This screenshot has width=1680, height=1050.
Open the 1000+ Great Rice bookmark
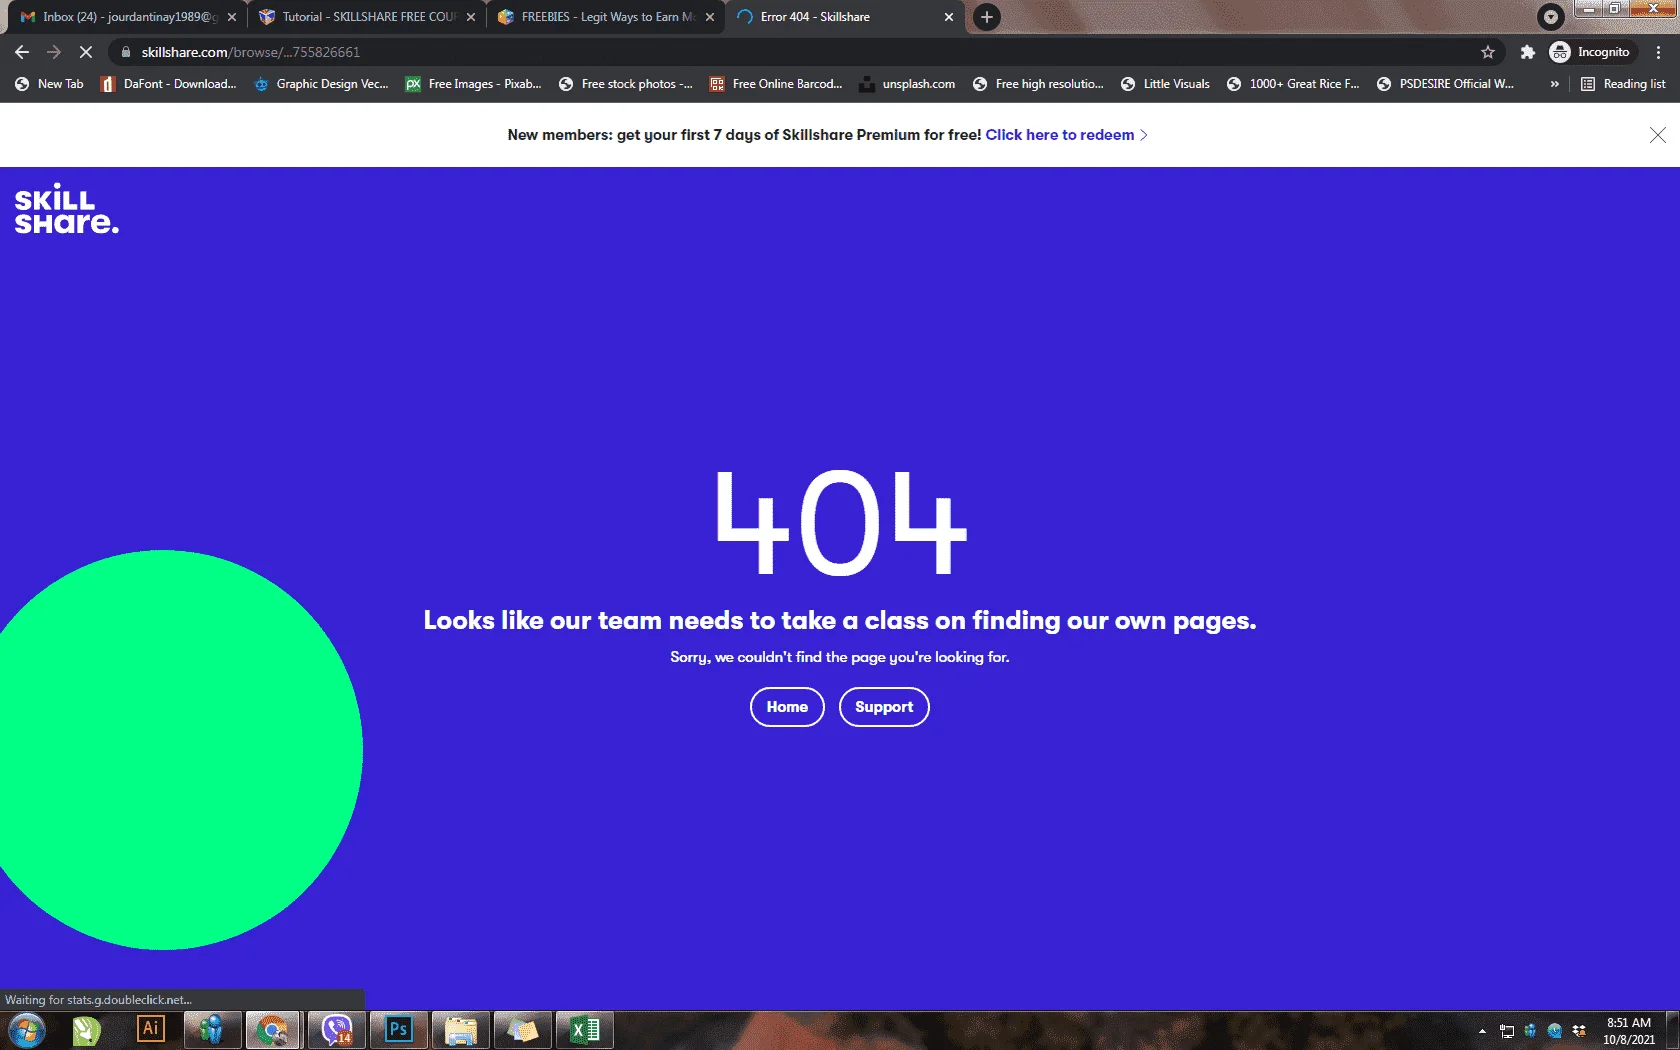(1293, 84)
